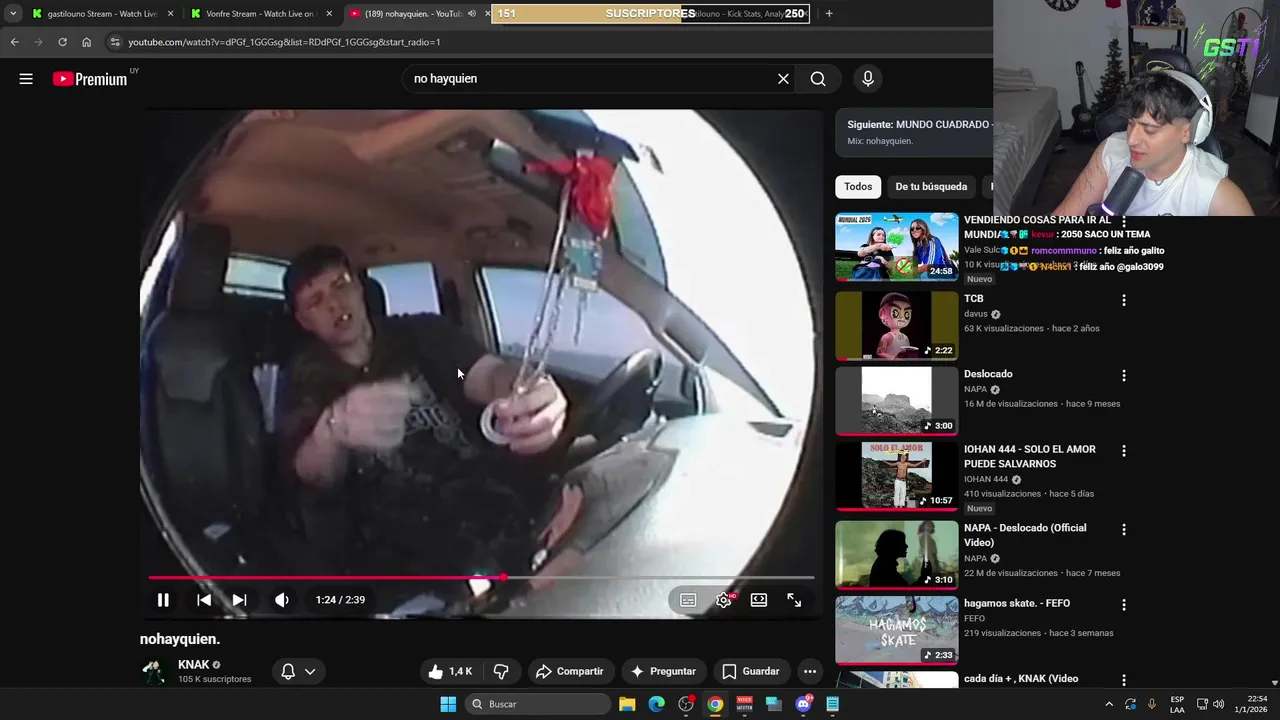Open File Explorer from the taskbar
The width and height of the screenshot is (1280, 720).
[x=627, y=704]
